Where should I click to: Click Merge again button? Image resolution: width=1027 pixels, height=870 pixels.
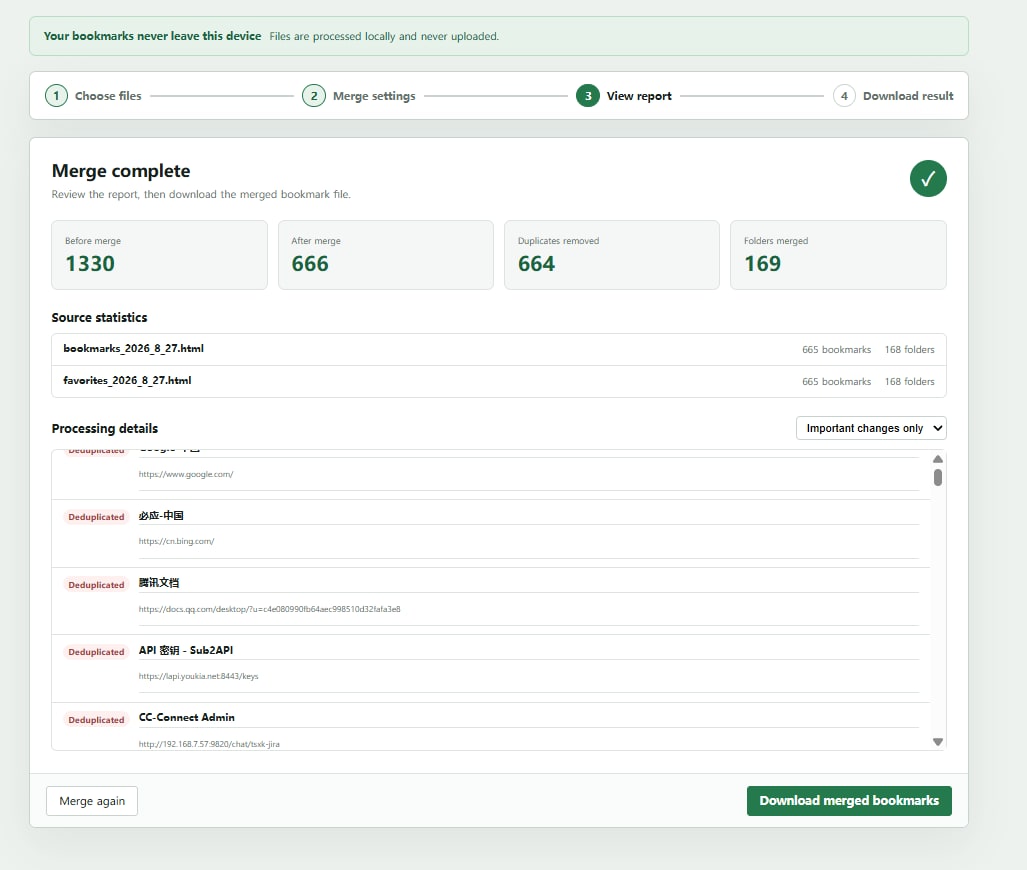coord(92,801)
